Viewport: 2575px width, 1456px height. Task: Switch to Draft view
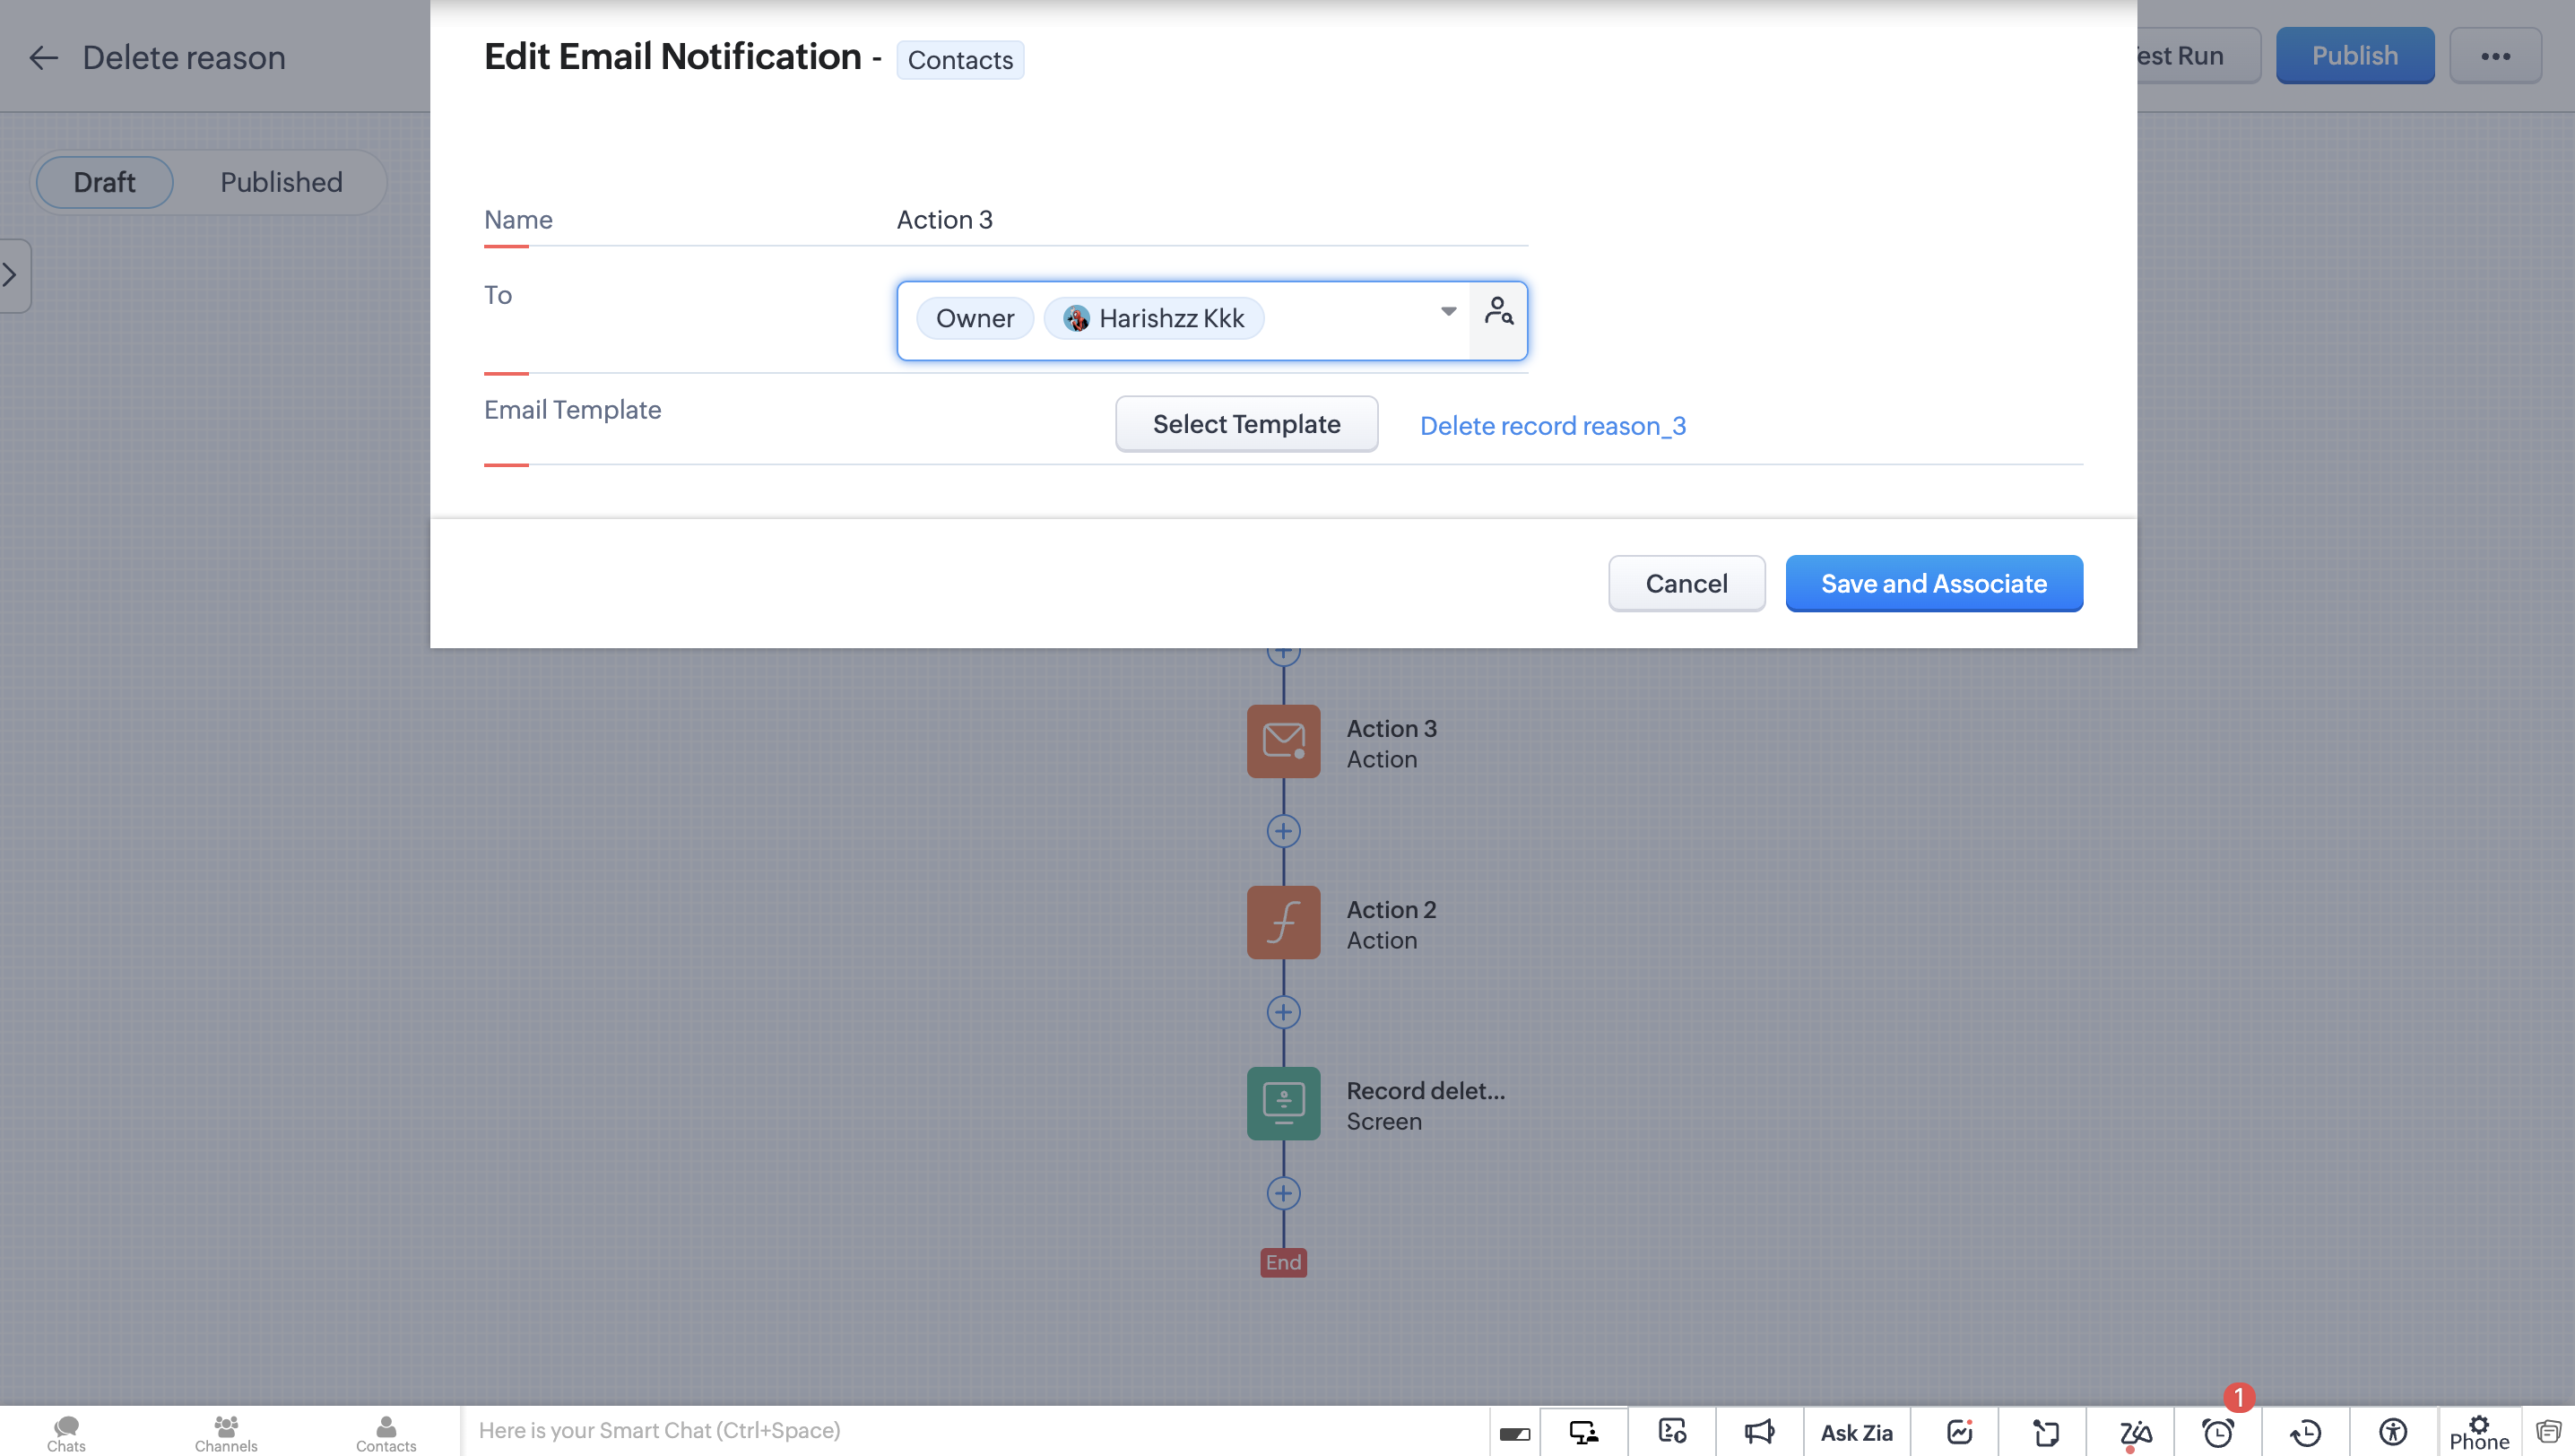click(x=104, y=182)
